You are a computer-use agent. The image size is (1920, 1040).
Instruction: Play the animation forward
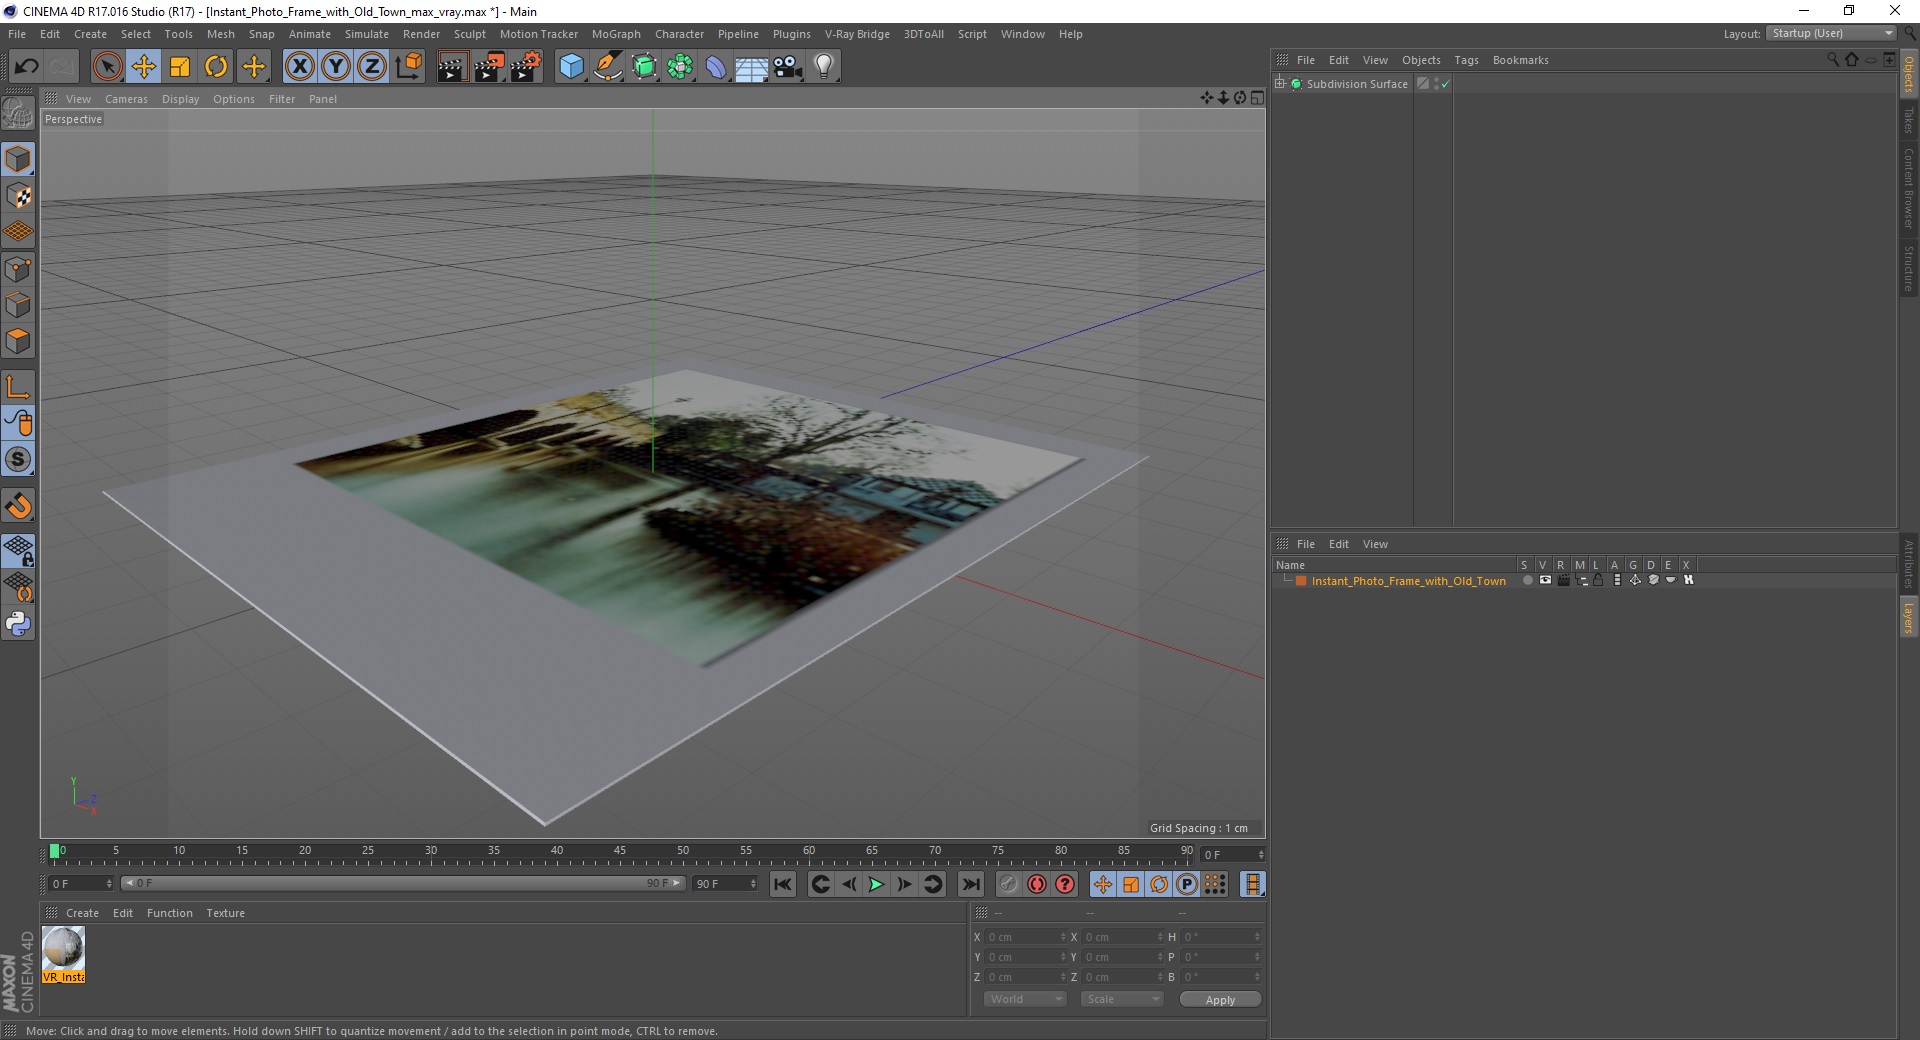[x=876, y=884]
